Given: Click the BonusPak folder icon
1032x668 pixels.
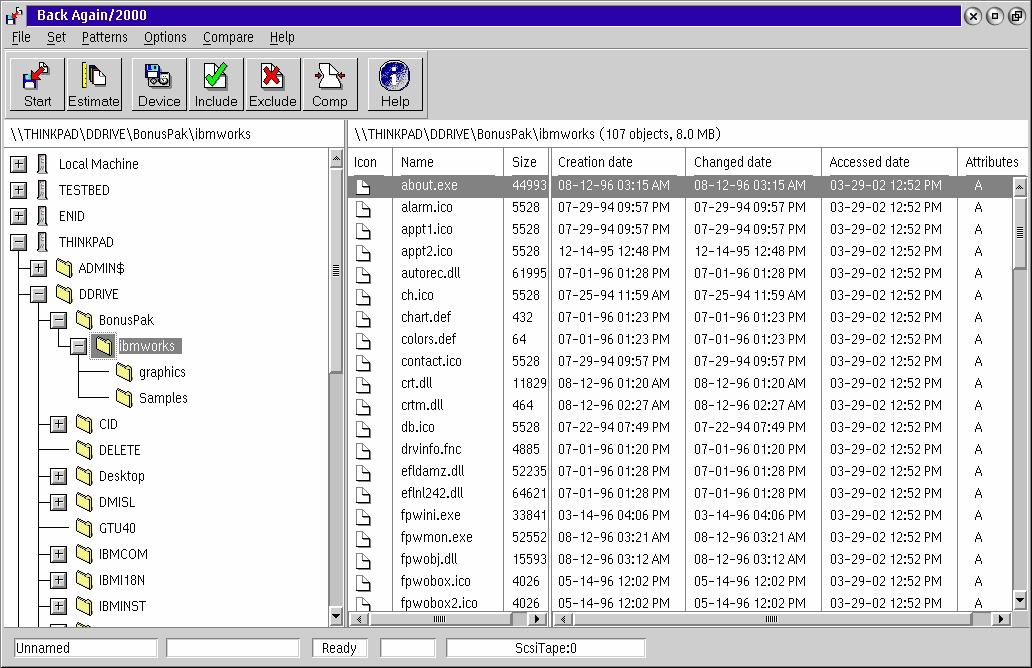Looking at the screenshot, I should click(x=84, y=320).
